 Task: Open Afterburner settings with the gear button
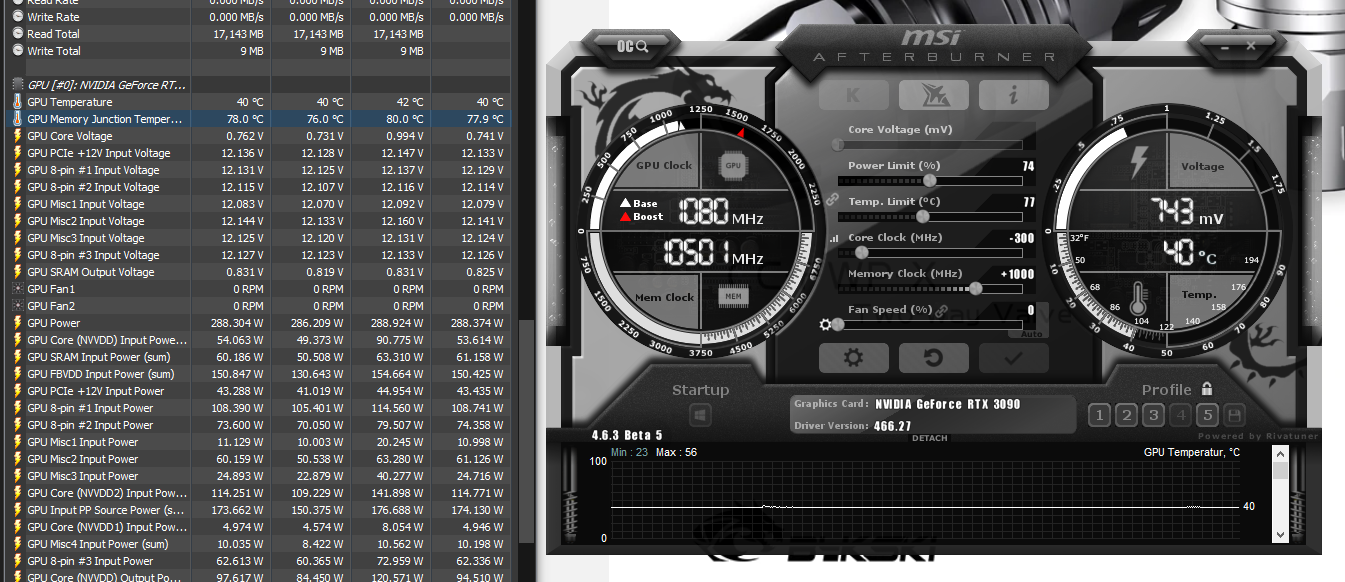click(x=853, y=358)
